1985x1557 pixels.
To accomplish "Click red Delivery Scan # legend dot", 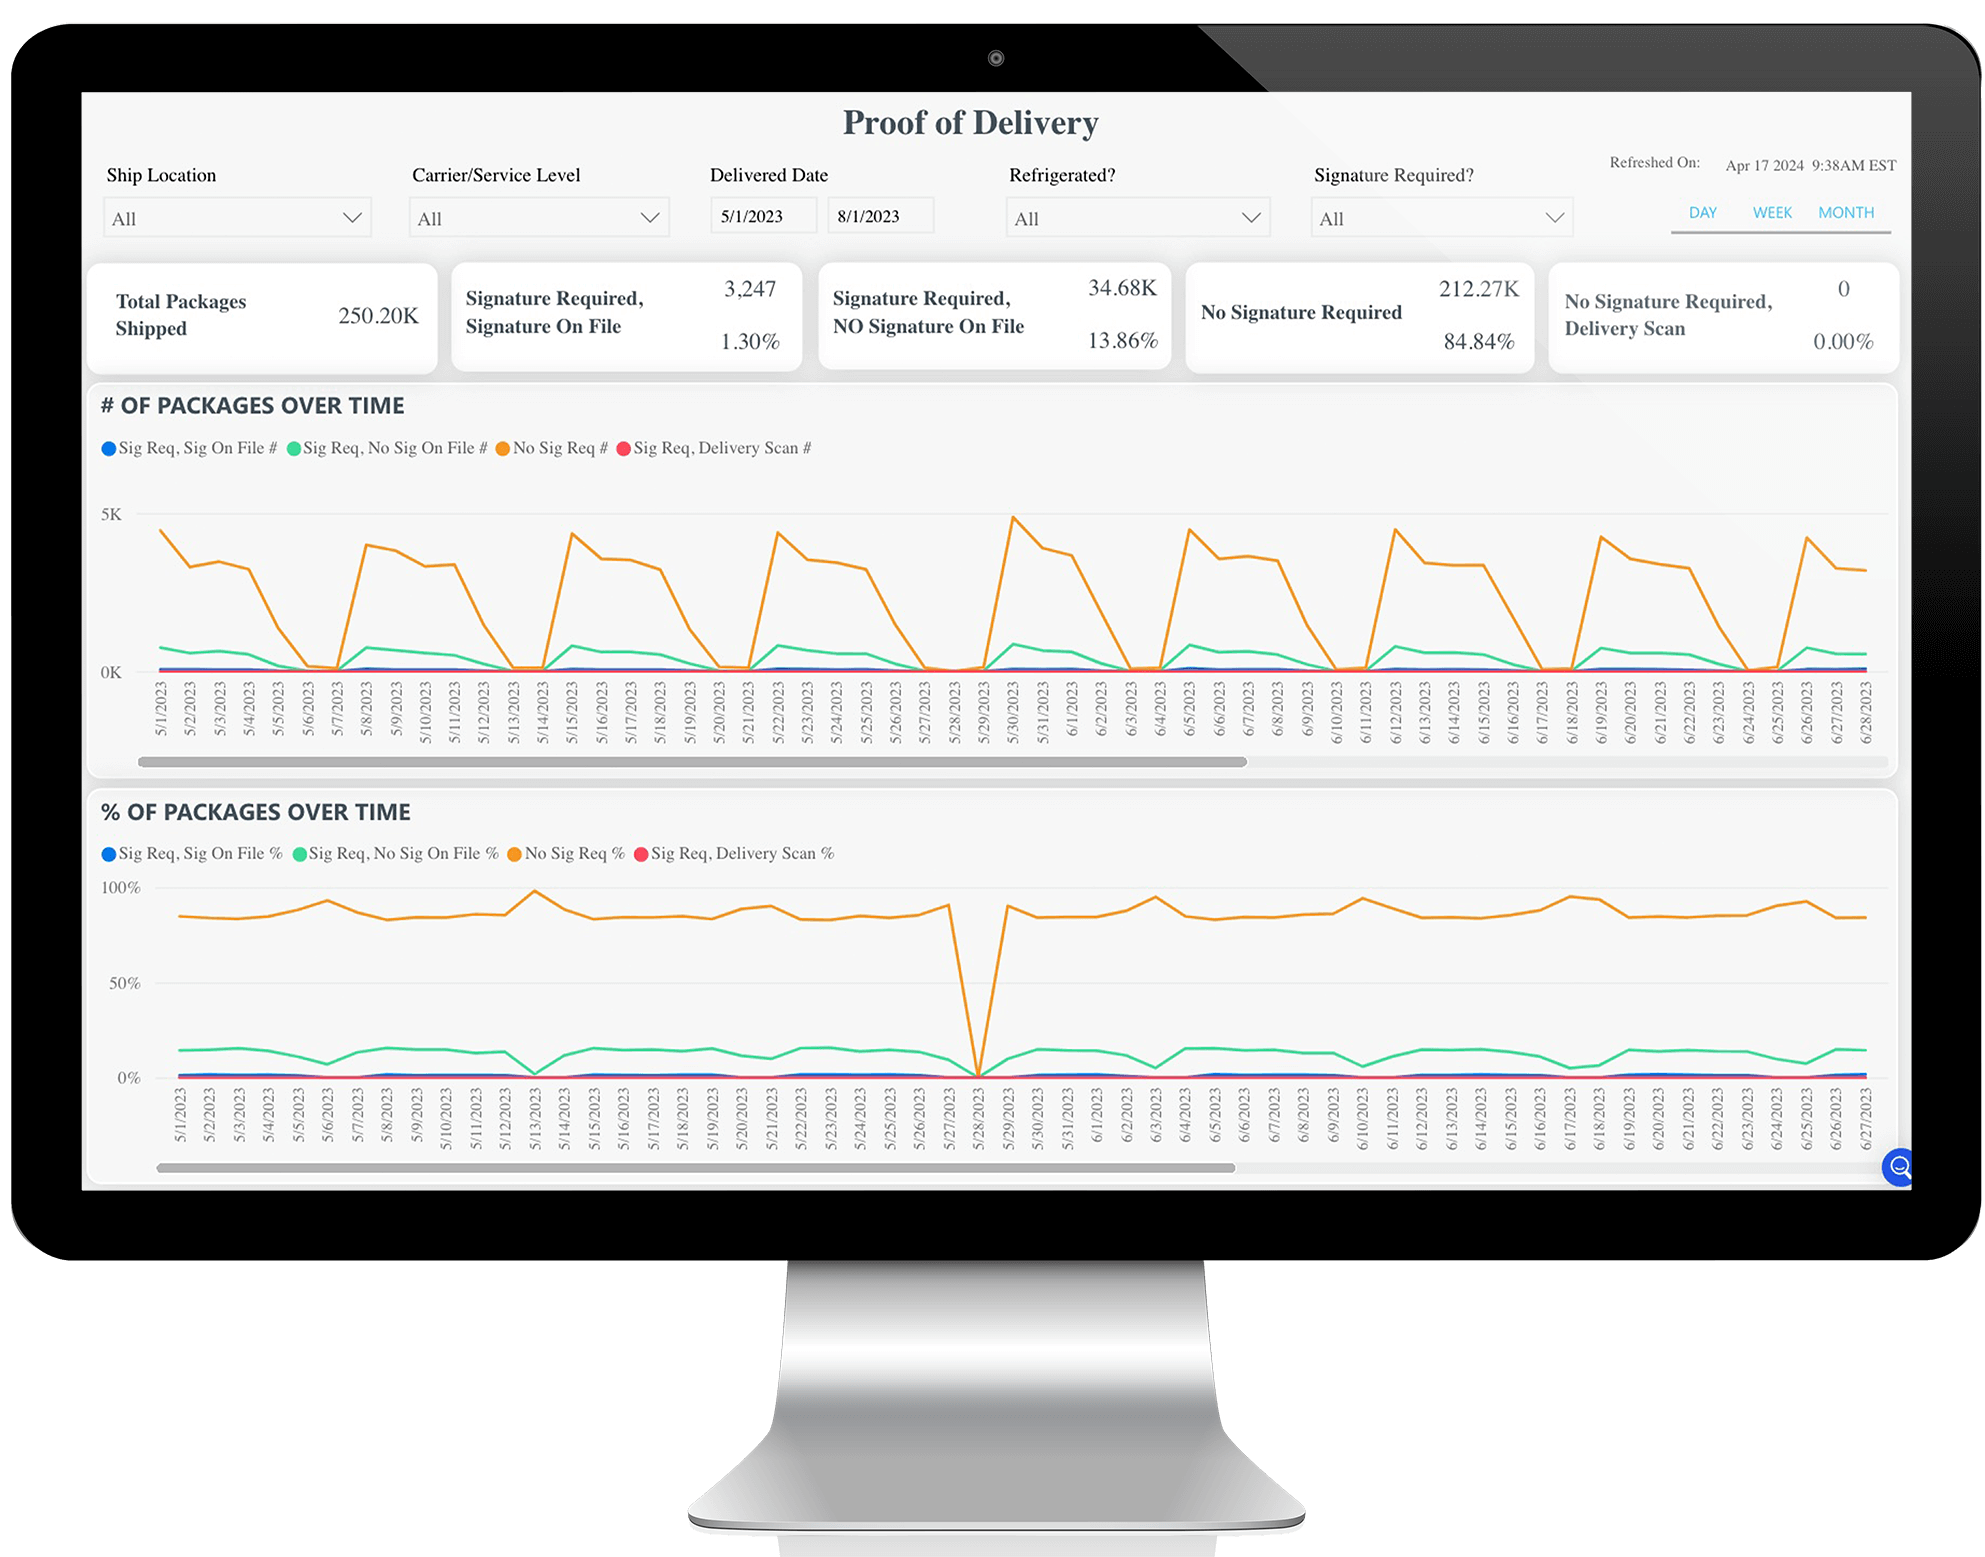I will tap(624, 449).
